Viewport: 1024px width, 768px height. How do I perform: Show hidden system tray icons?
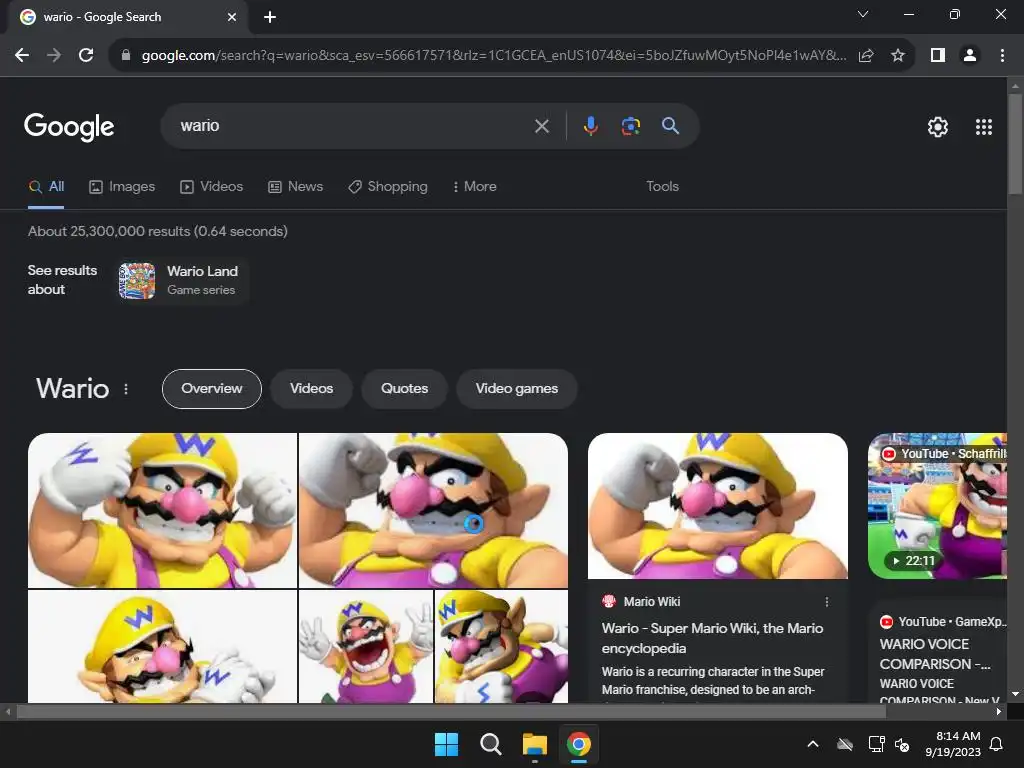tap(813, 744)
